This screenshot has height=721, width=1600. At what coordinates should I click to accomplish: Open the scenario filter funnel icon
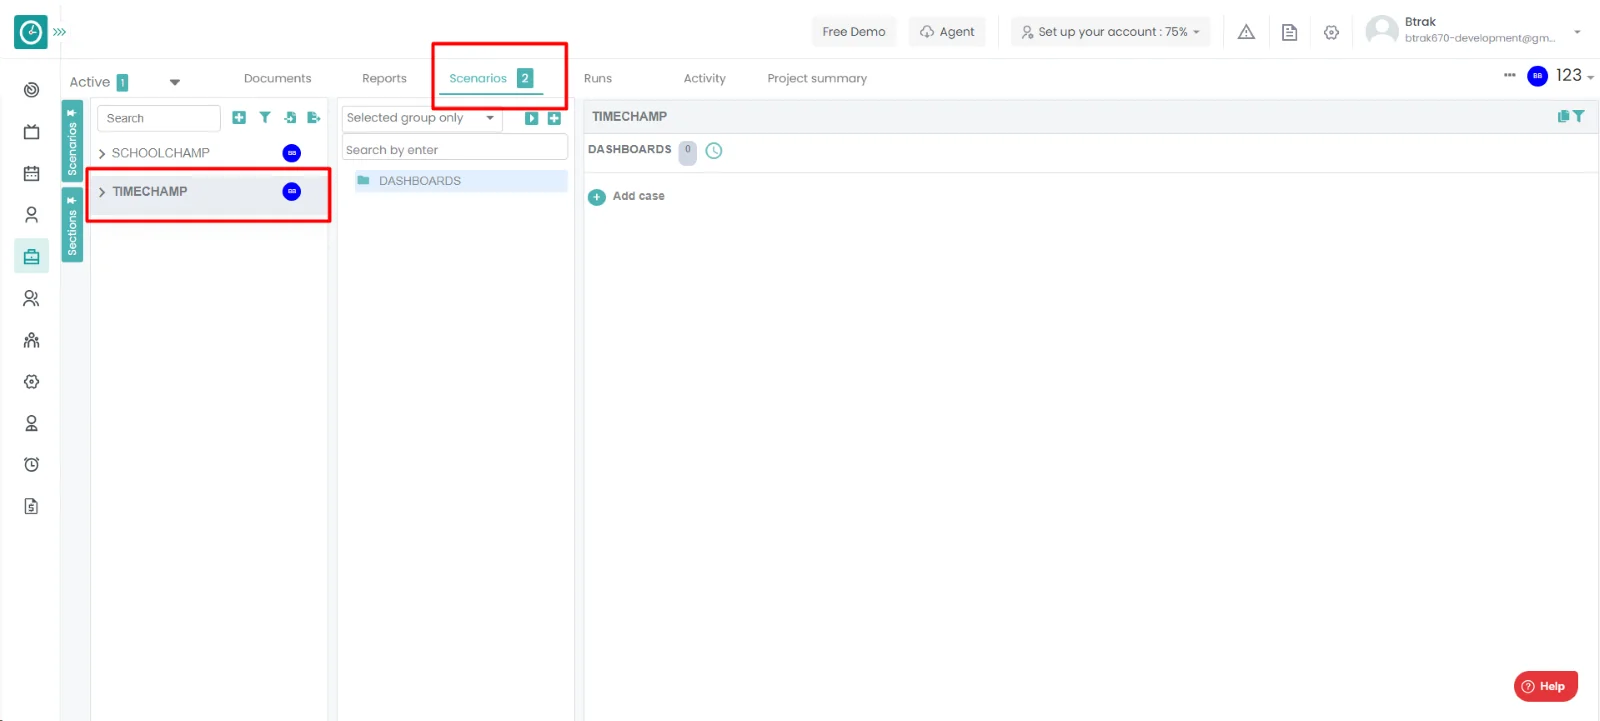click(x=265, y=118)
